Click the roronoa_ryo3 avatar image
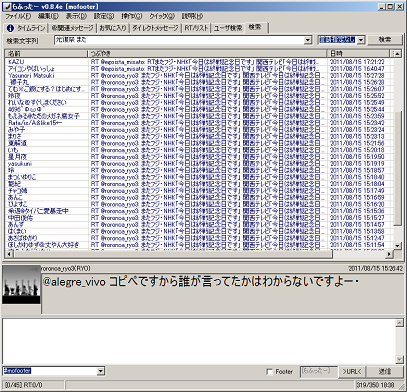407x392 pixels. click(x=21, y=285)
